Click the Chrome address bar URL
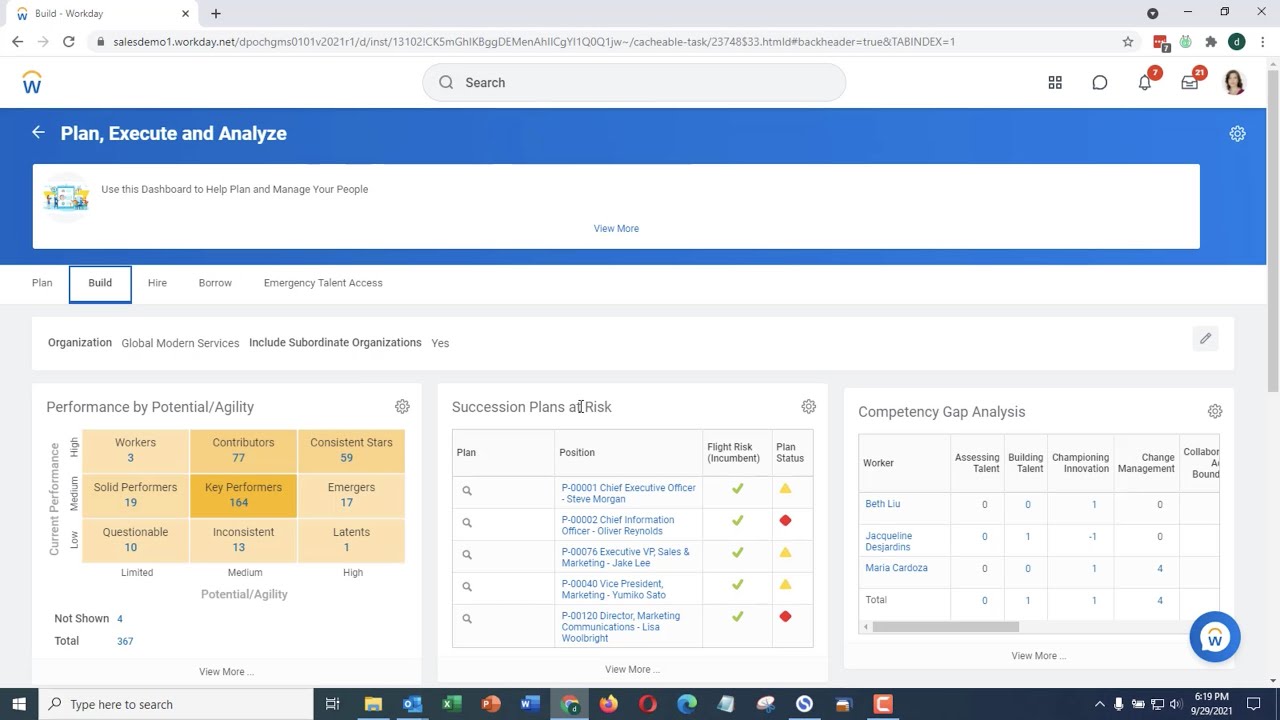The width and height of the screenshot is (1280, 720). [534, 42]
